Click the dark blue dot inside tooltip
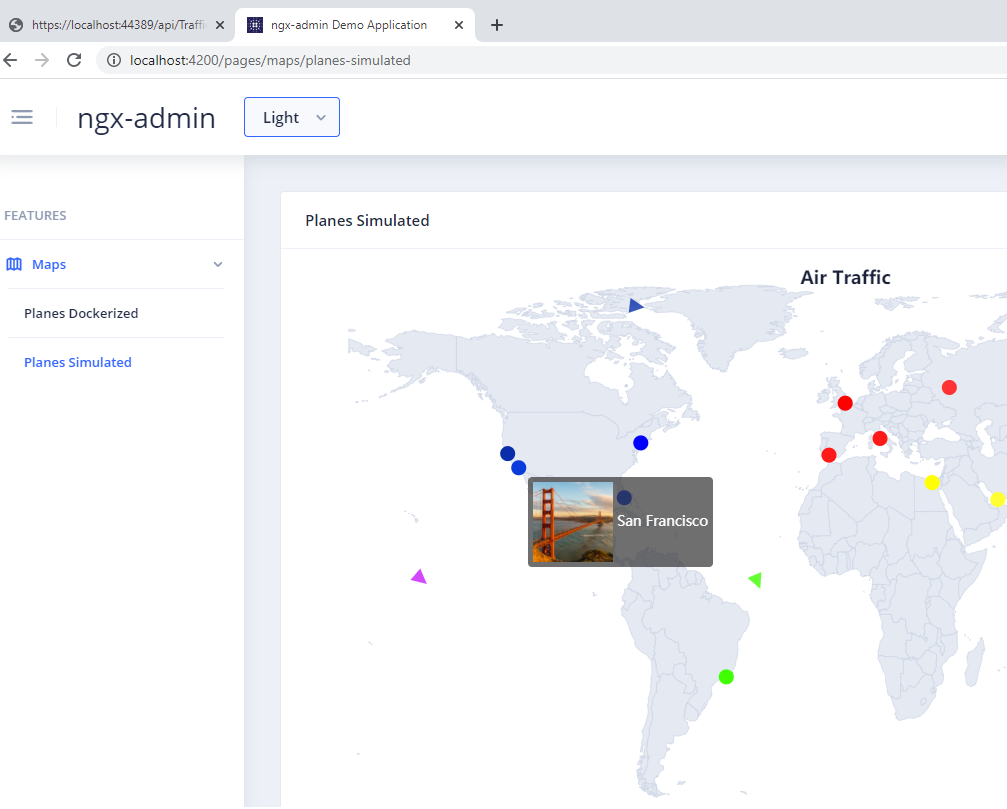 [624, 498]
